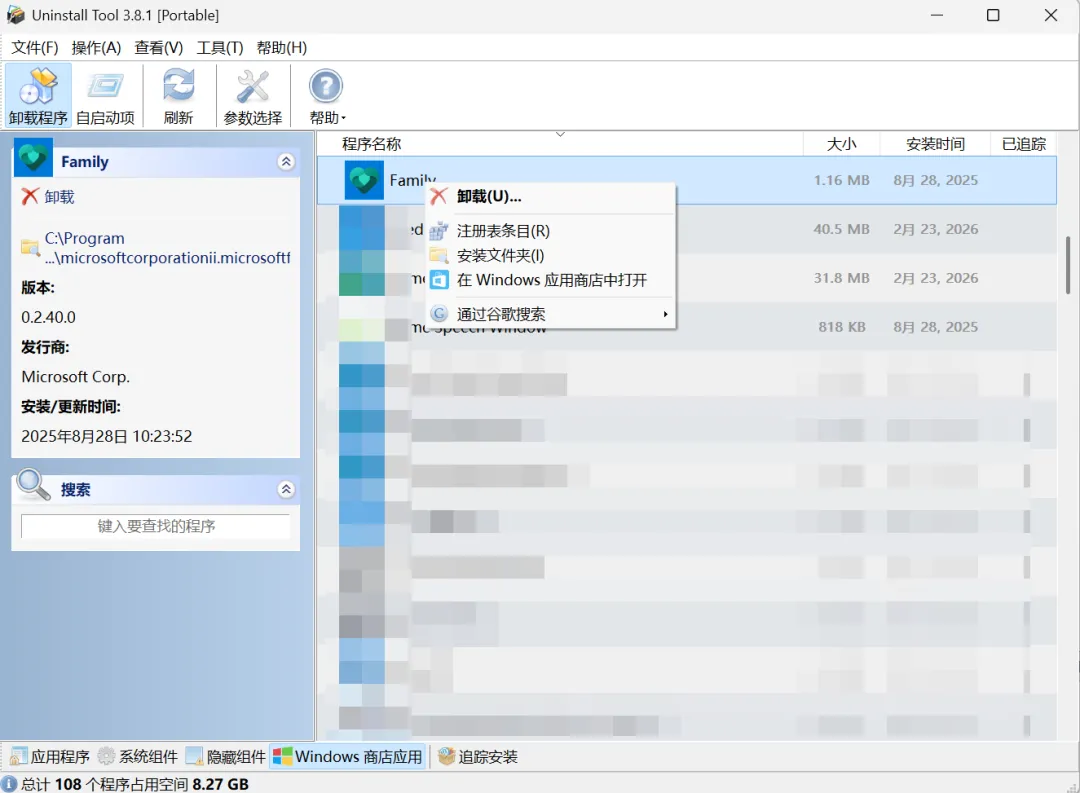Select the row sized 818 KB
The width and height of the screenshot is (1080, 793).
click(687, 327)
